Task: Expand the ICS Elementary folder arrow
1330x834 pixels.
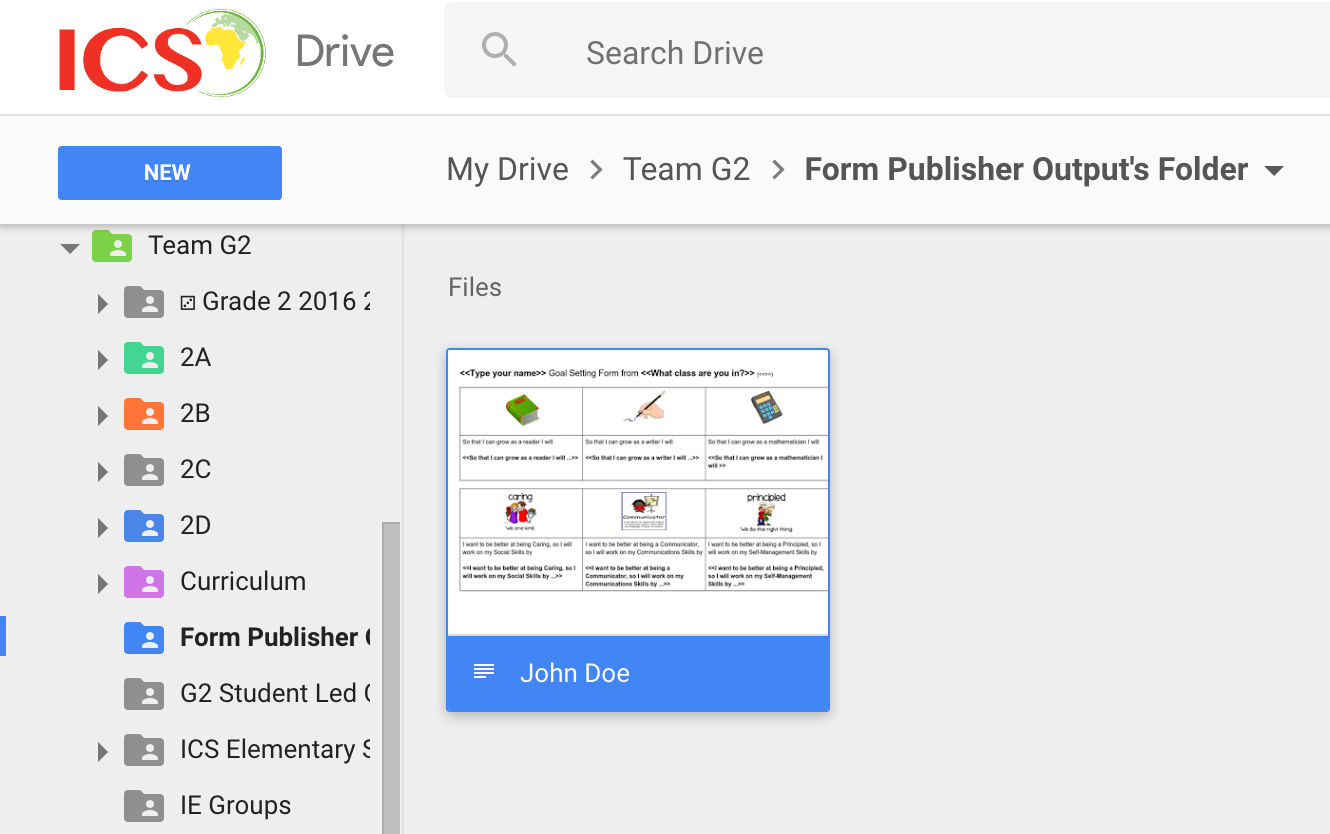Action: [102, 750]
